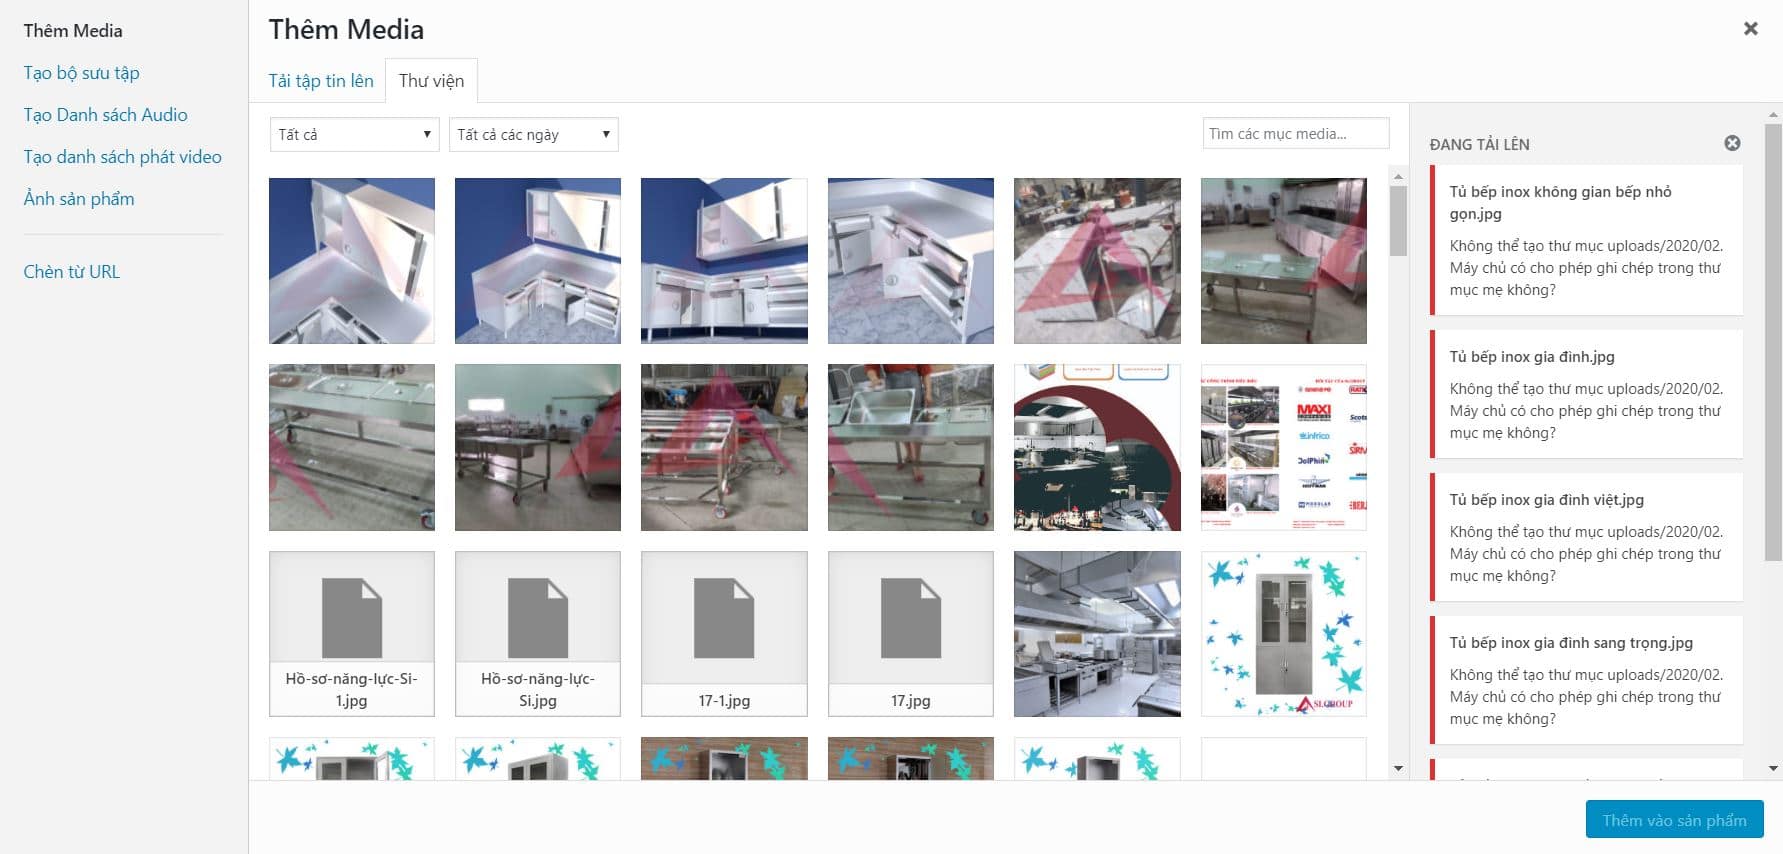Dismiss the upload errors with circled X icon
Image resolution: width=1783 pixels, height=854 pixels.
[x=1732, y=143]
